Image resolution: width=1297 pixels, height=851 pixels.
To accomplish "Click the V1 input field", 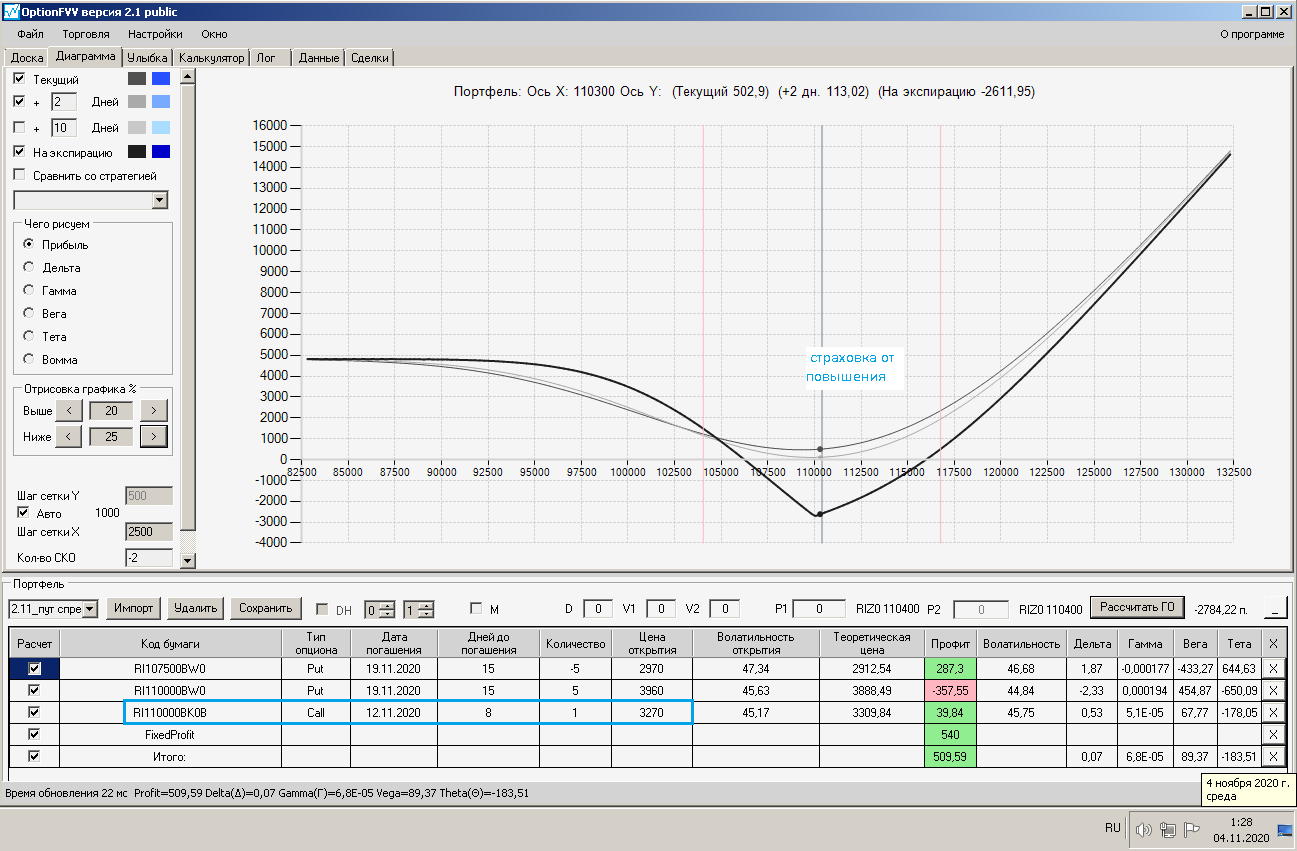I will tap(661, 608).
